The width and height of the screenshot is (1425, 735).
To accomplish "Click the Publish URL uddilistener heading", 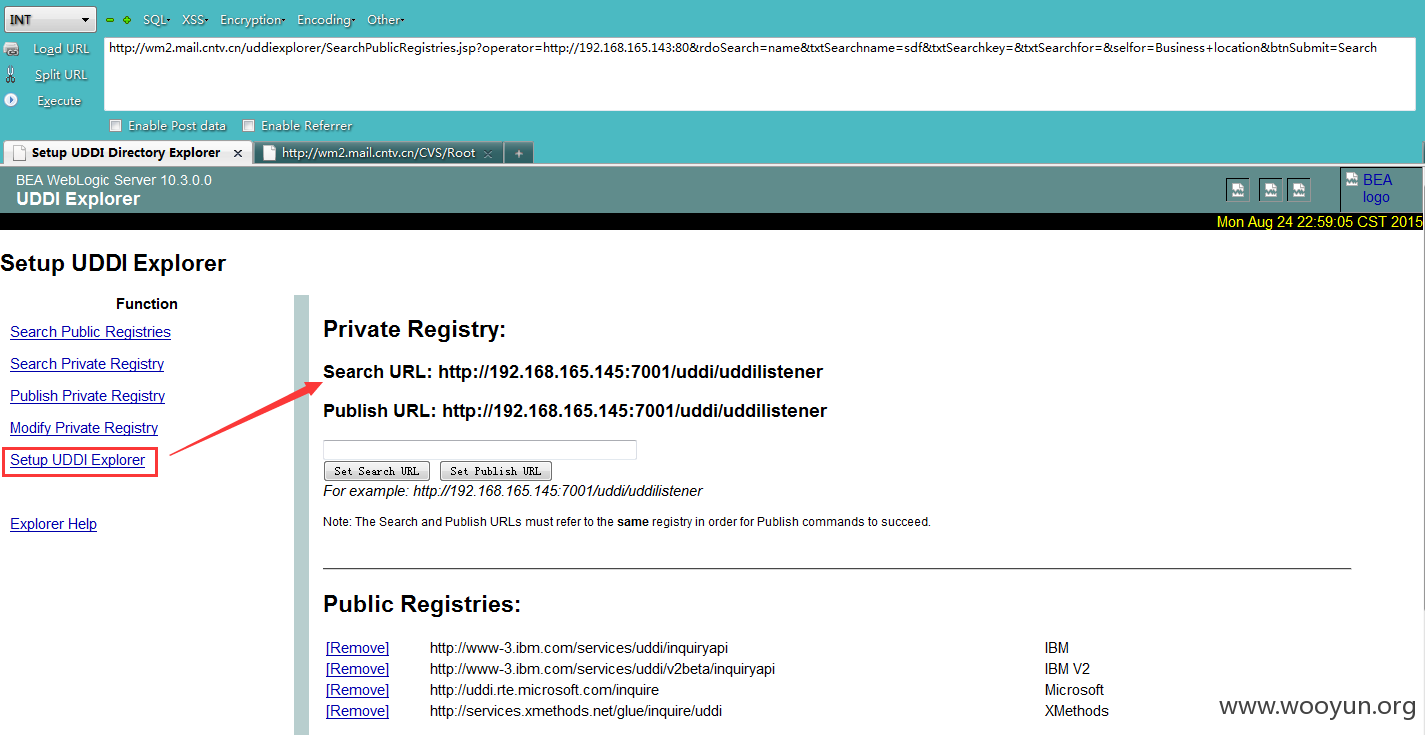I will click(575, 411).
